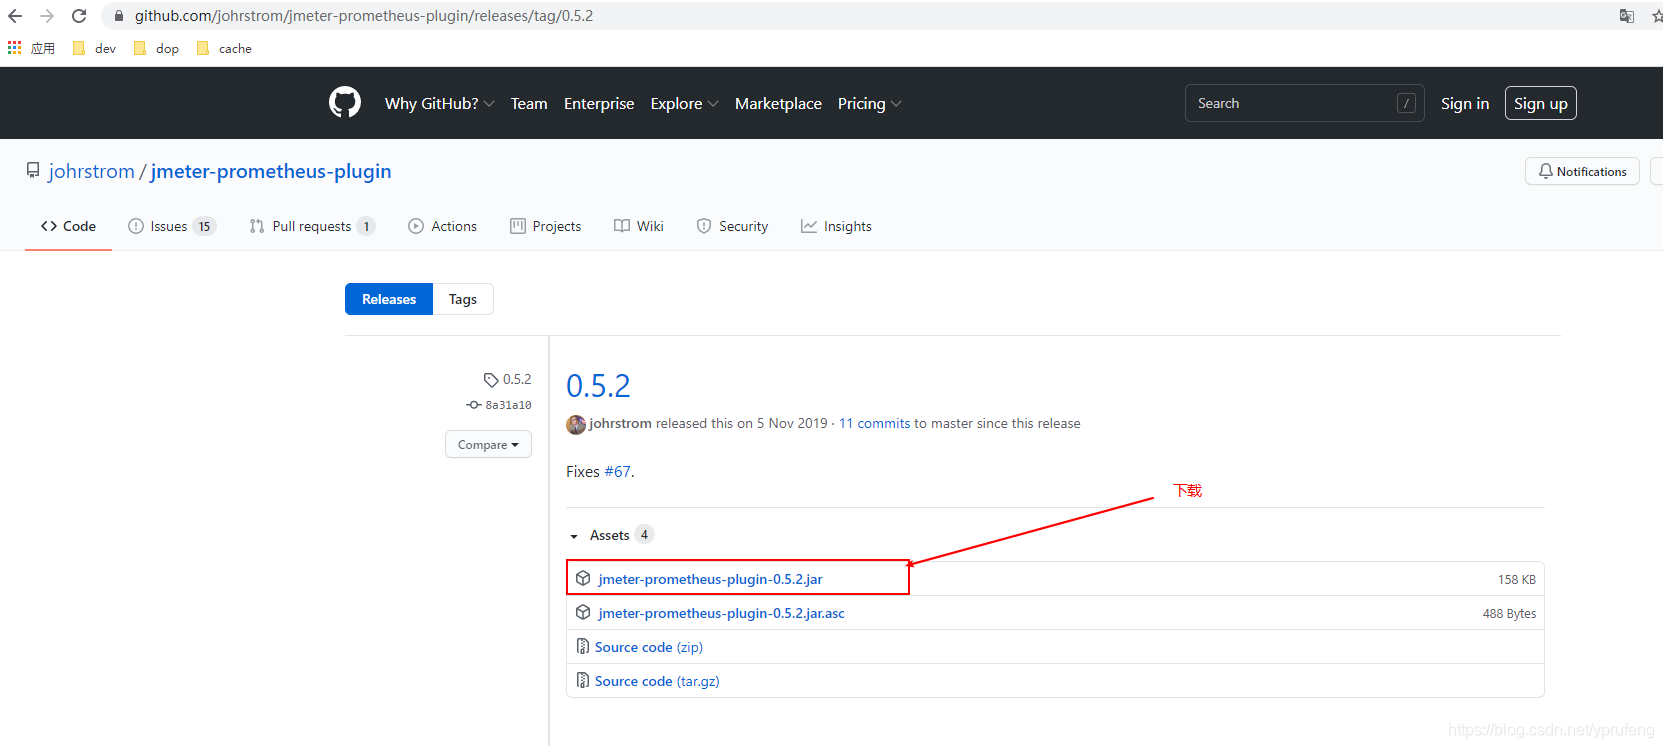Open the jmeter-prometheus-plugin repository link

[x=271, y=171]
